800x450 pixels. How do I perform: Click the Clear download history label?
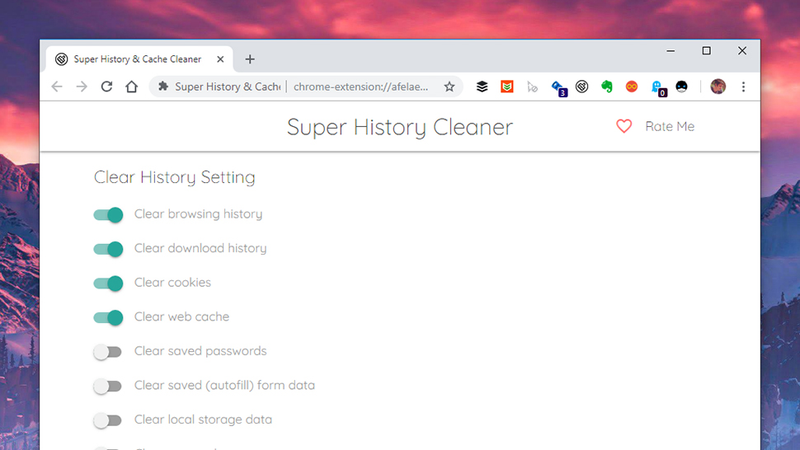pos(201,248)
